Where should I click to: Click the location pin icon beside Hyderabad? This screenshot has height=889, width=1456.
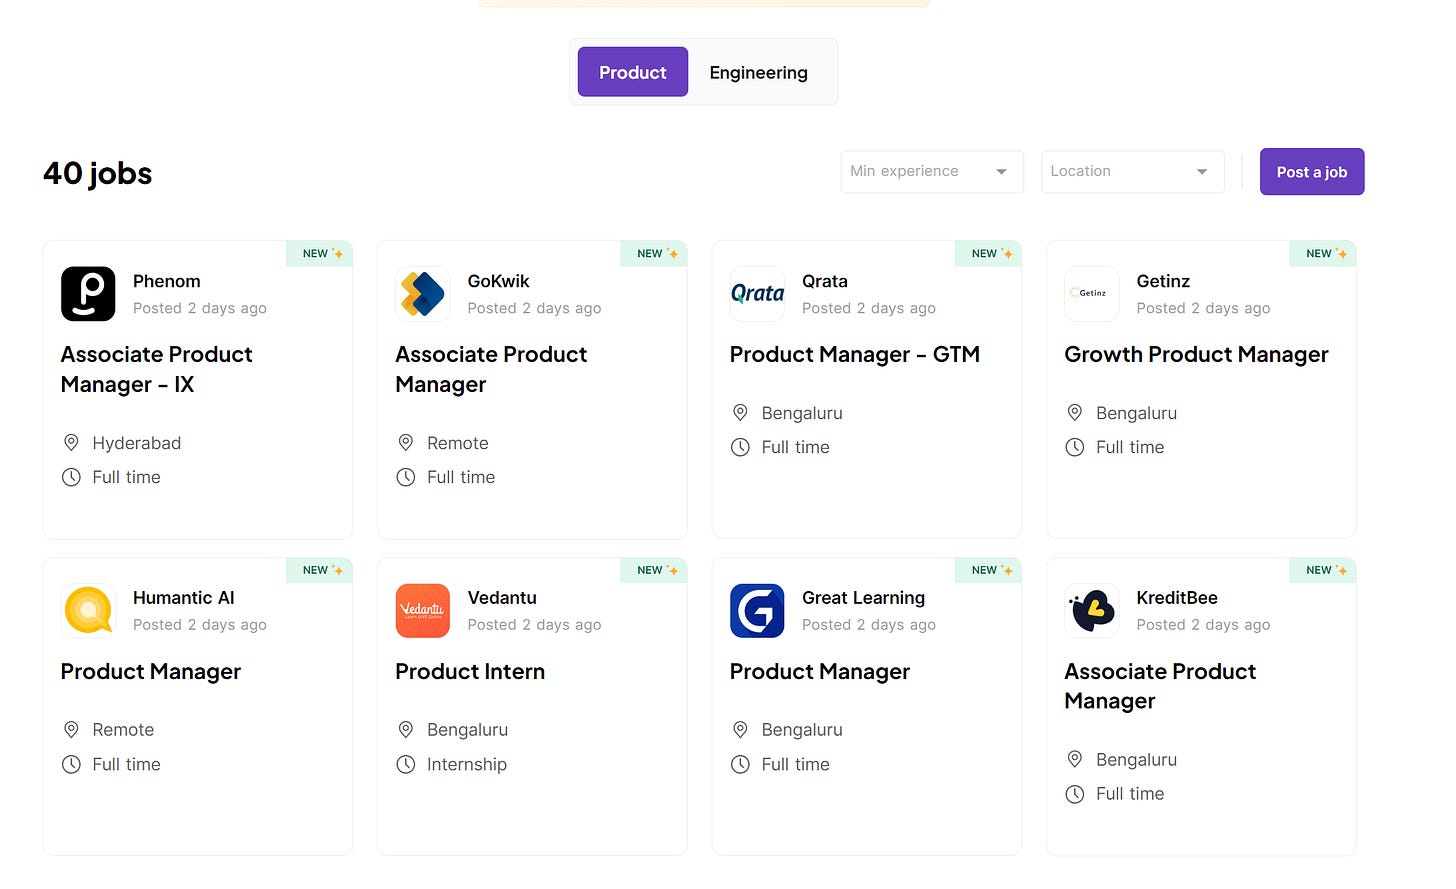pos(71,442)
